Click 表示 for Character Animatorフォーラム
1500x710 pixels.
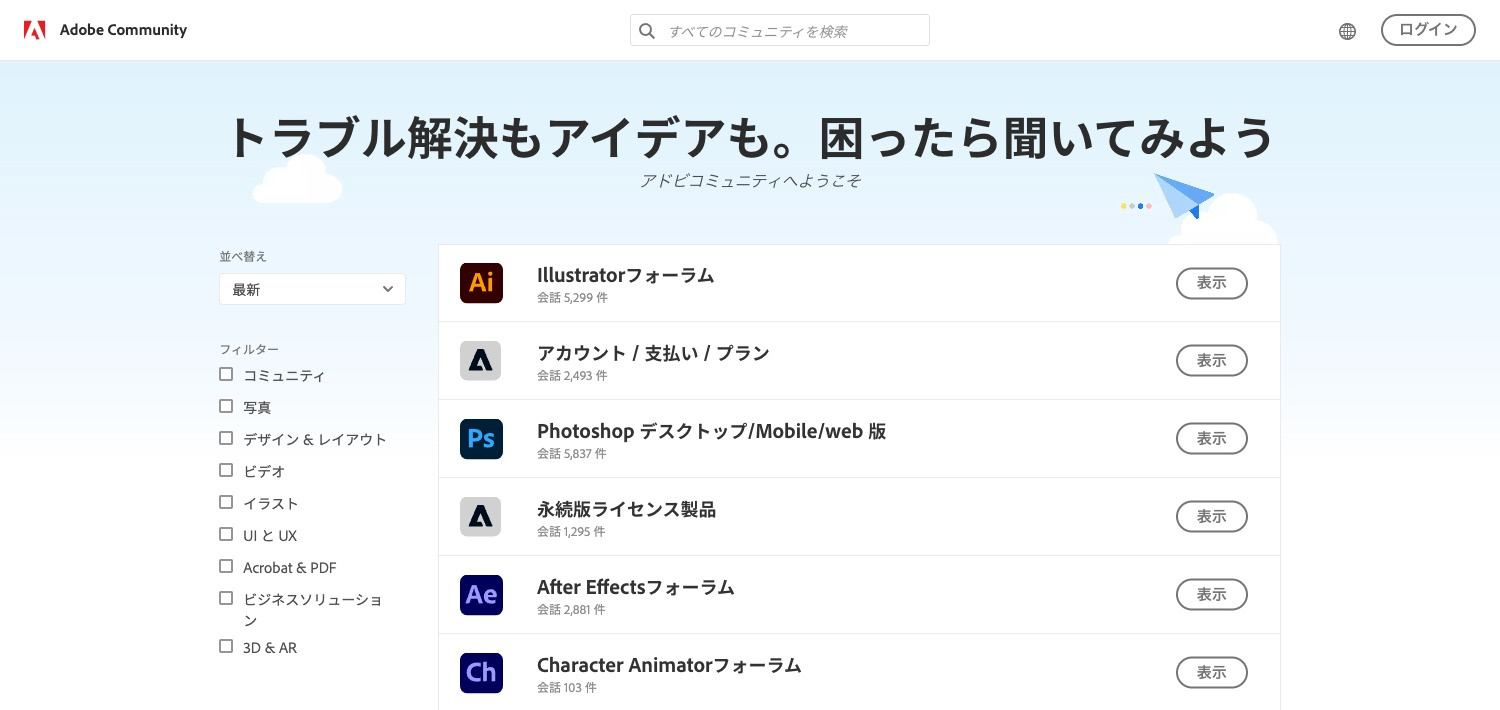(1212, 673)
